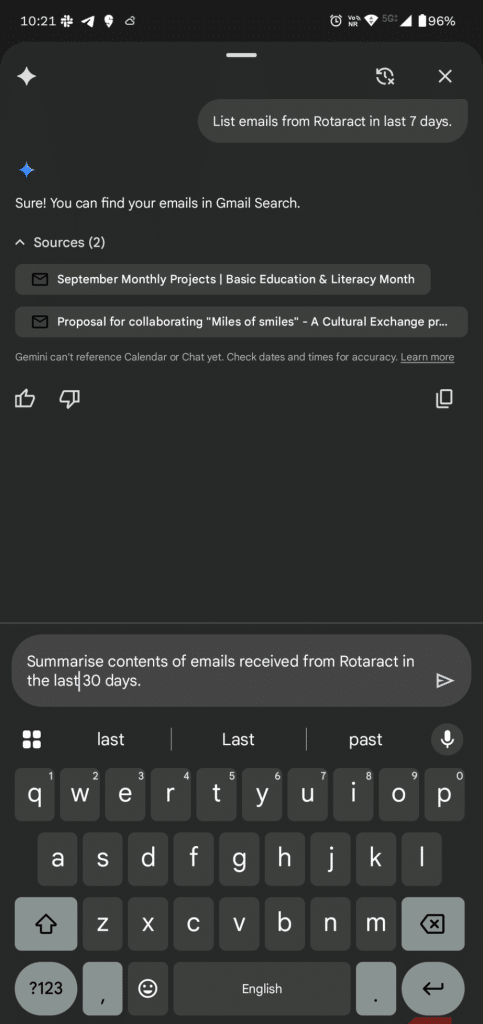Collapse the Sources (2) section

[x=60, y=242]
